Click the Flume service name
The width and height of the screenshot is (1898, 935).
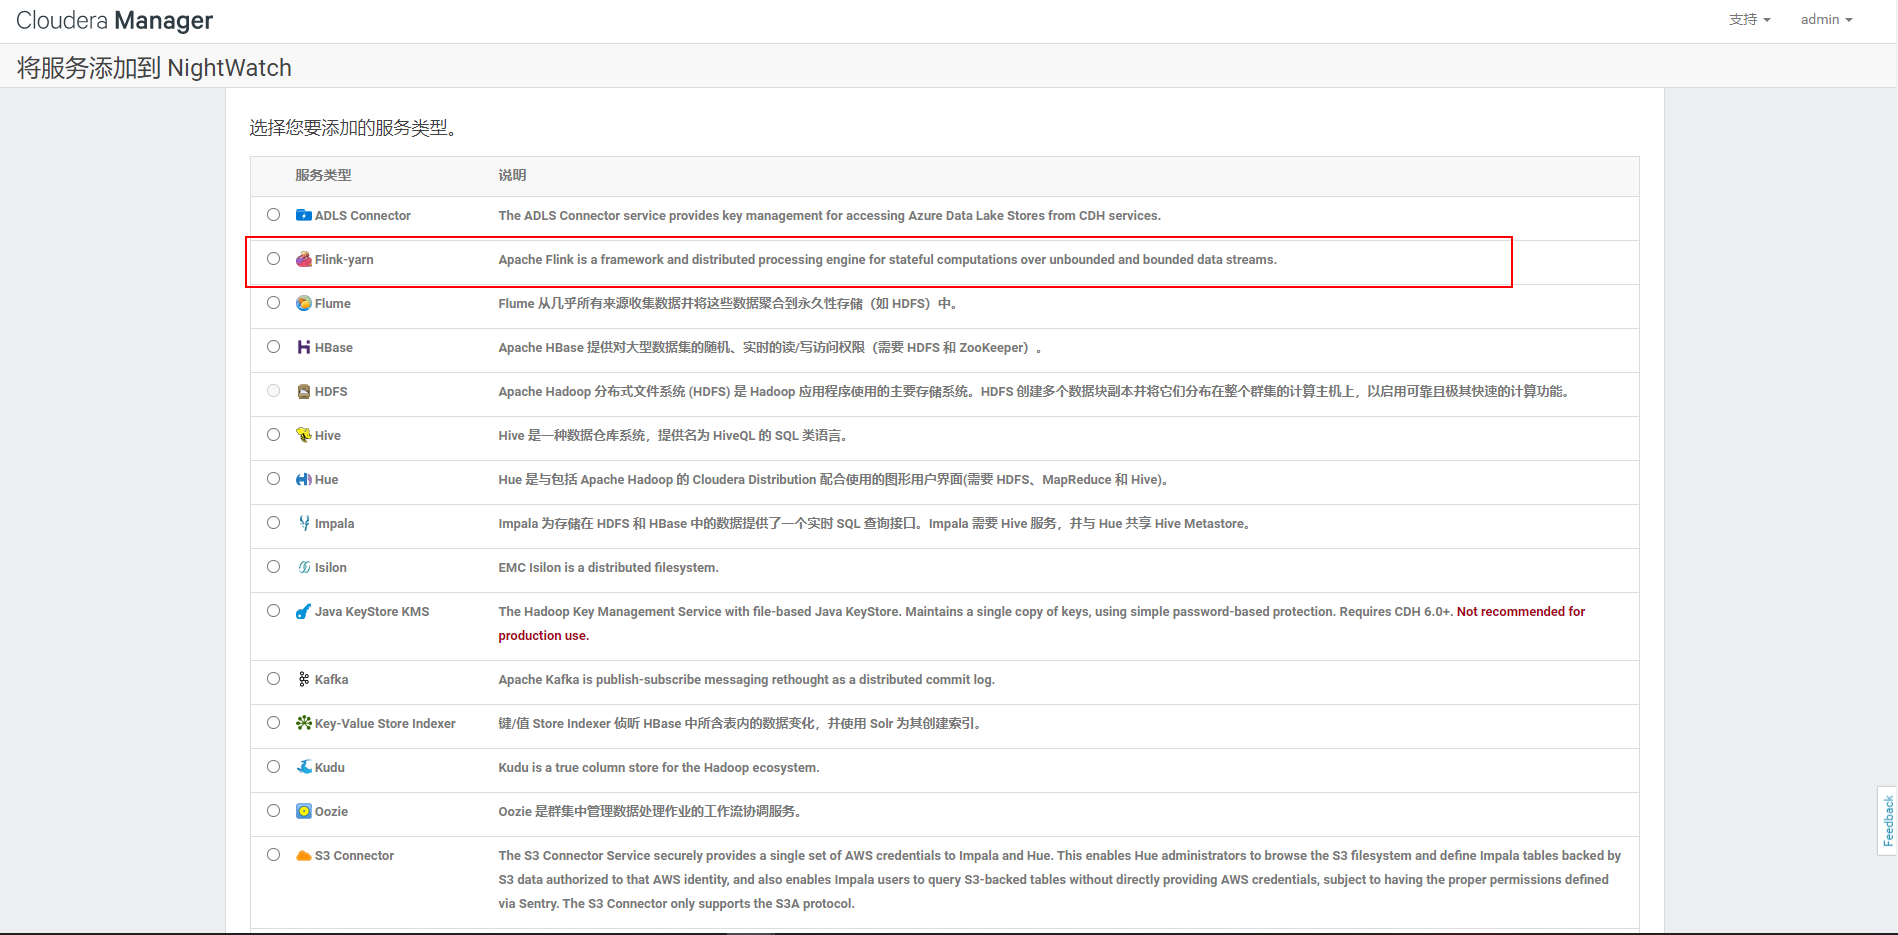[x=333, y=304]
